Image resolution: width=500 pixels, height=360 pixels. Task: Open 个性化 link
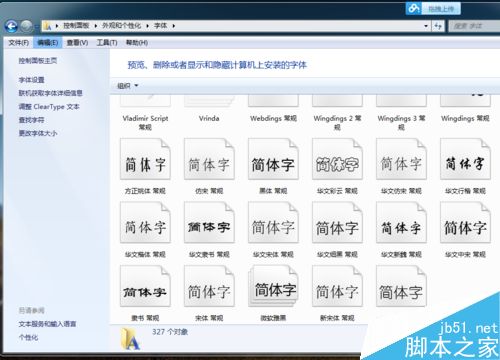pyautogui.click(x=28, y=338)
